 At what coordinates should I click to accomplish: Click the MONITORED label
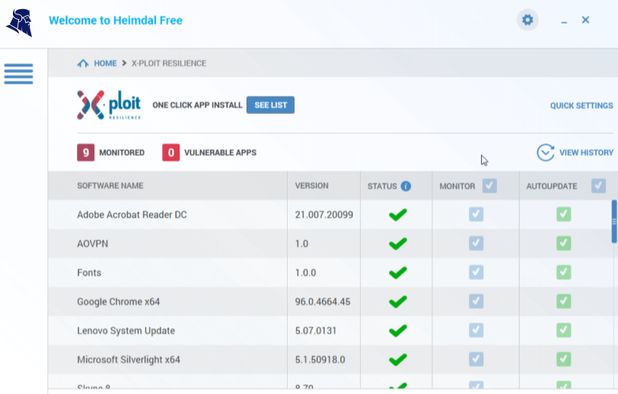tap(122, 152)
